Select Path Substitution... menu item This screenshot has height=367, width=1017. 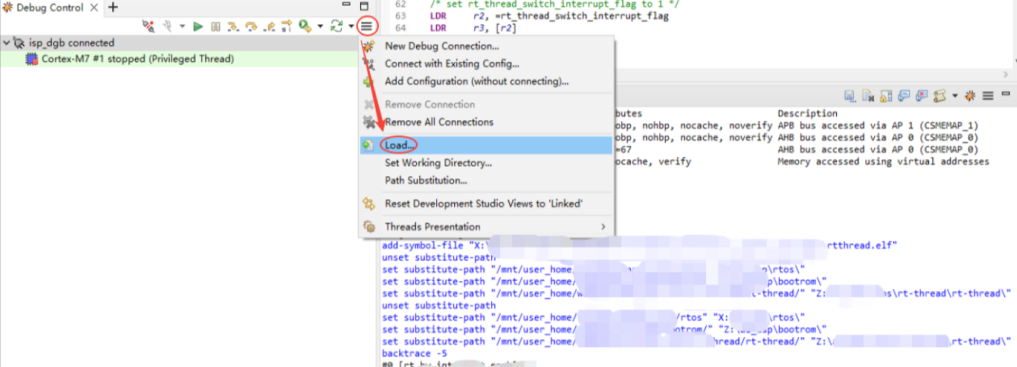[486, 180]
